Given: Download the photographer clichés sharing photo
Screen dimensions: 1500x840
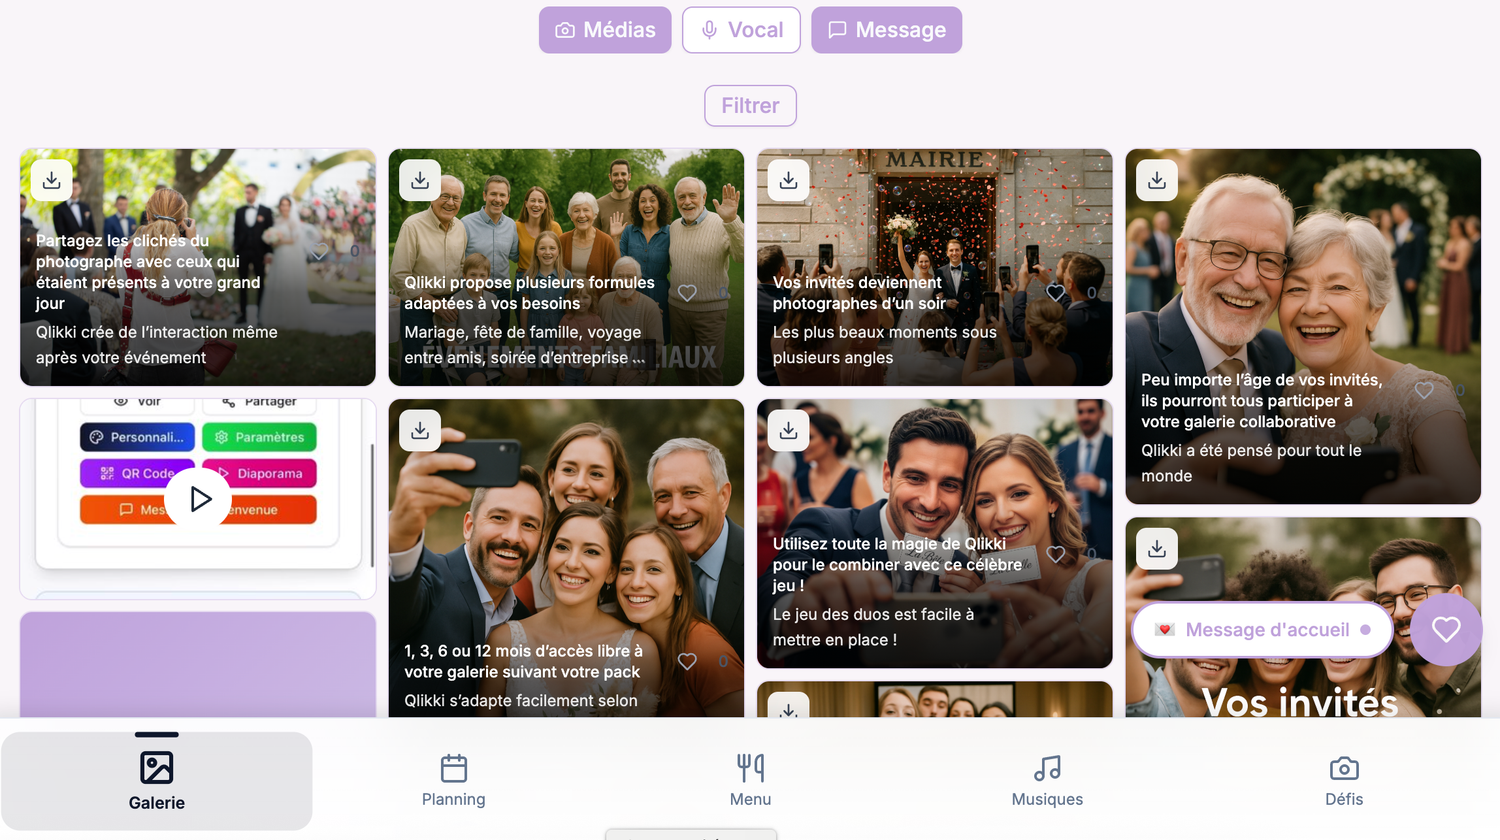Looking at the screenshot, I should pyautogui.click(x=52, y=181).
